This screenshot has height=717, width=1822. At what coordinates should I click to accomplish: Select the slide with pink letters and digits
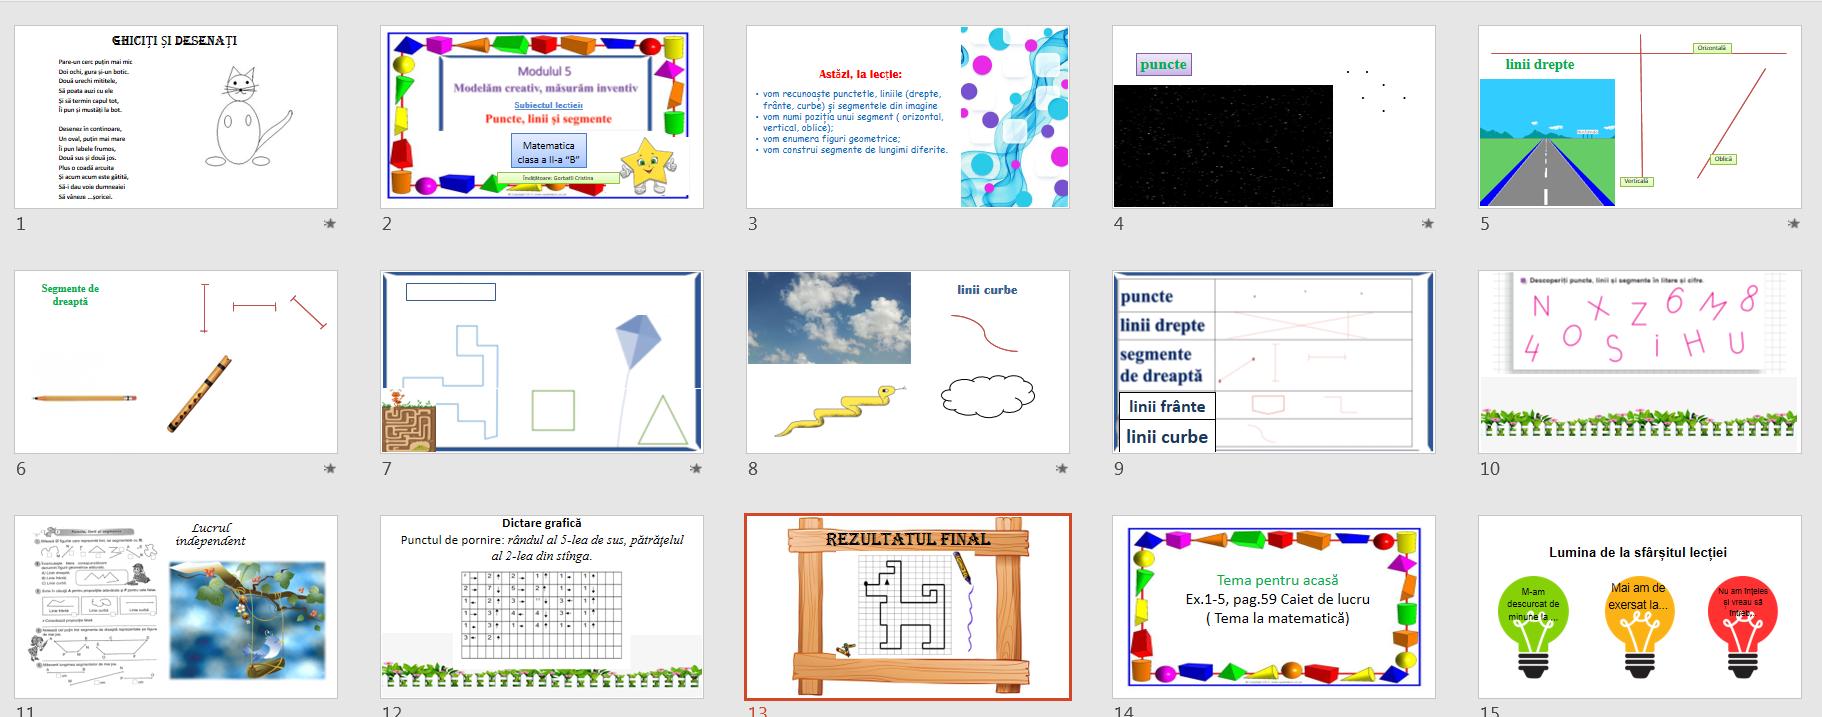click(1640, 362)
